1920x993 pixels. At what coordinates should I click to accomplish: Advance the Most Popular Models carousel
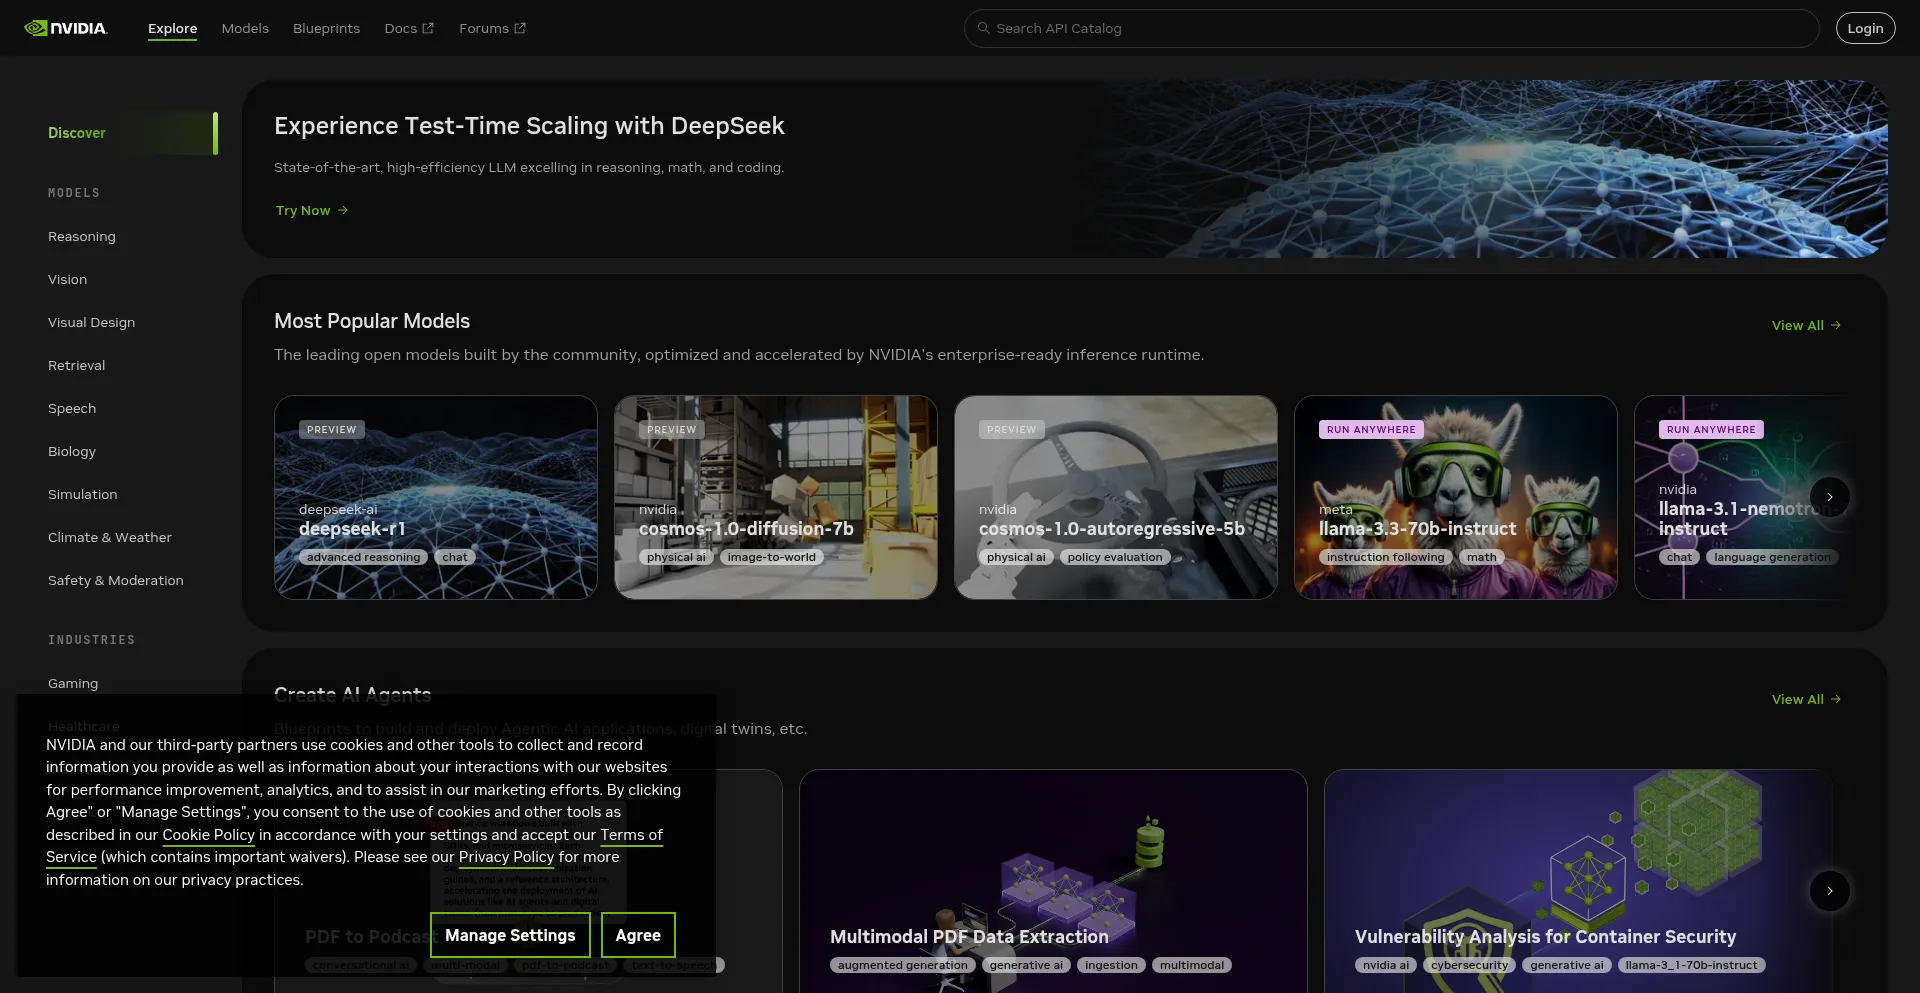1830,497
